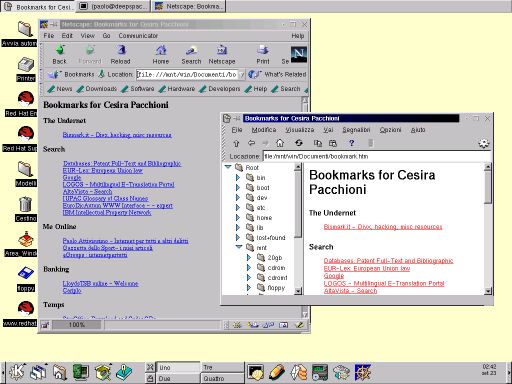The image size is (512, 384).
Task: Expand the dev folder
Action: (238, 198)
